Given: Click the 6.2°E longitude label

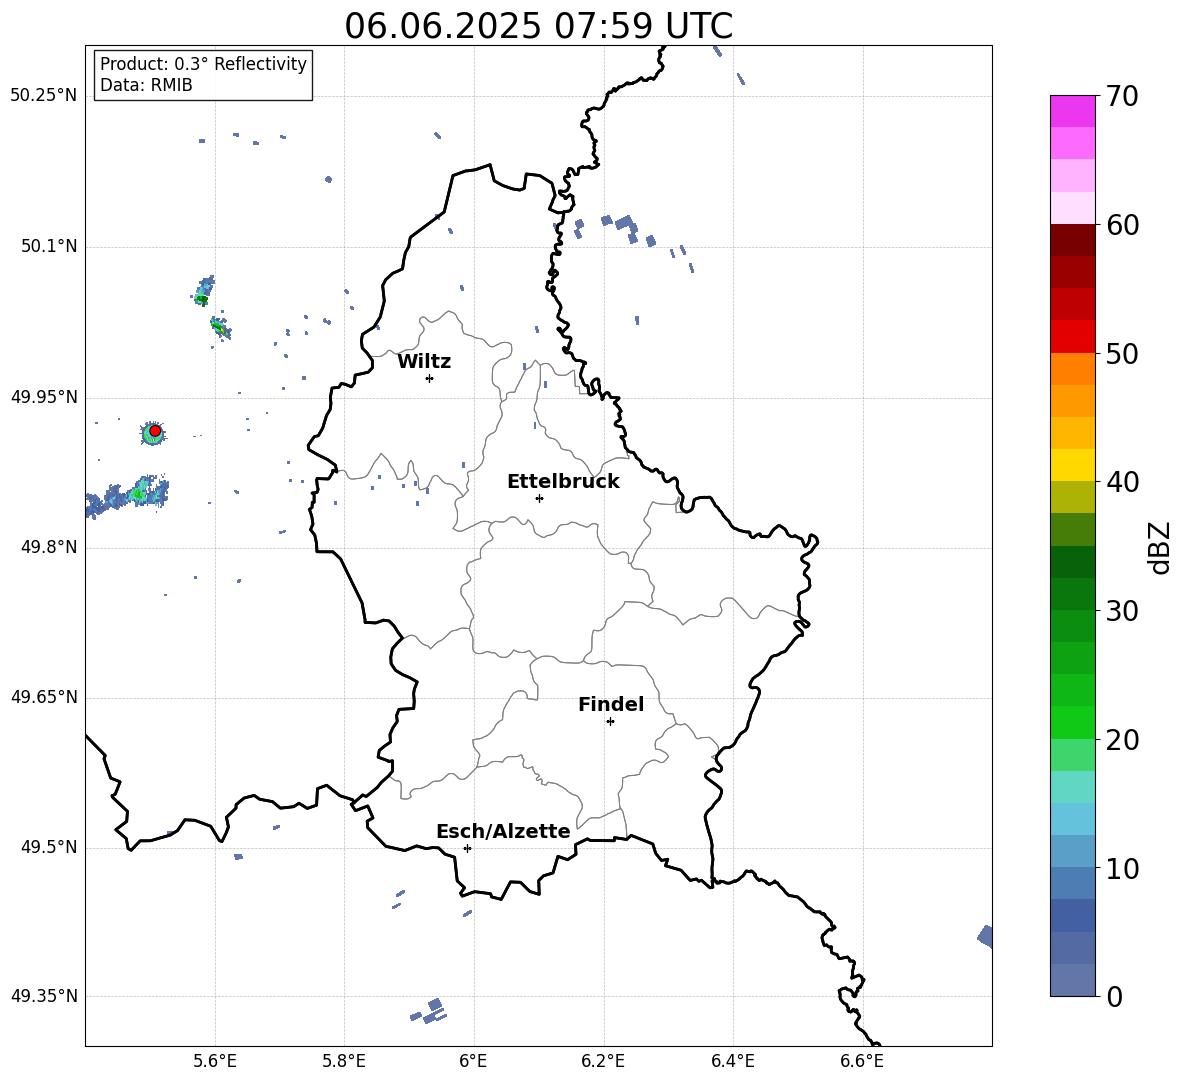Looking at the screenshot, I should (x=603, y=1061).
